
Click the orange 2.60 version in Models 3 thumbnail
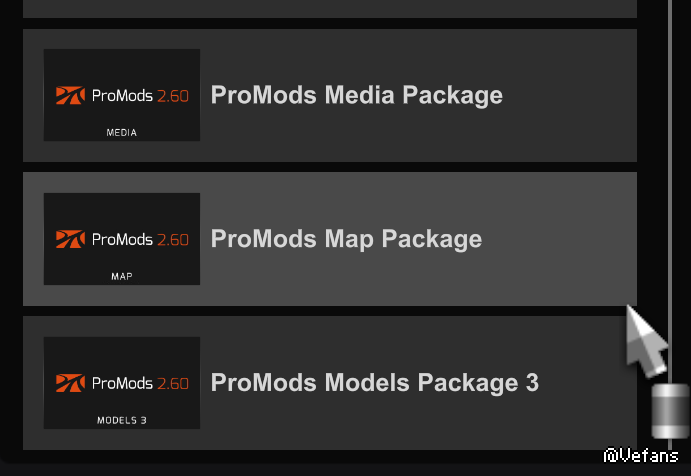[172, 383]
